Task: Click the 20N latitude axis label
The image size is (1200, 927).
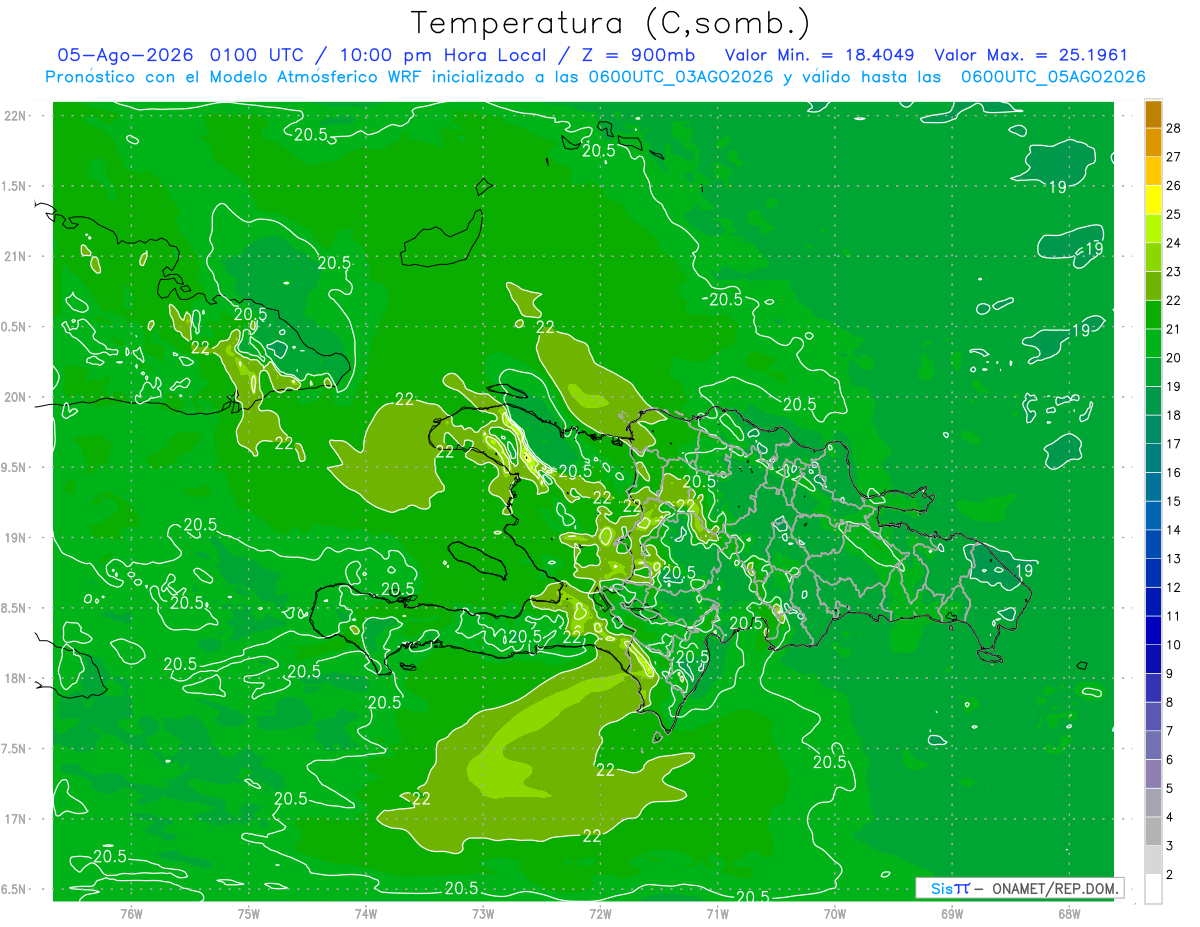Action: pos(16,398)
